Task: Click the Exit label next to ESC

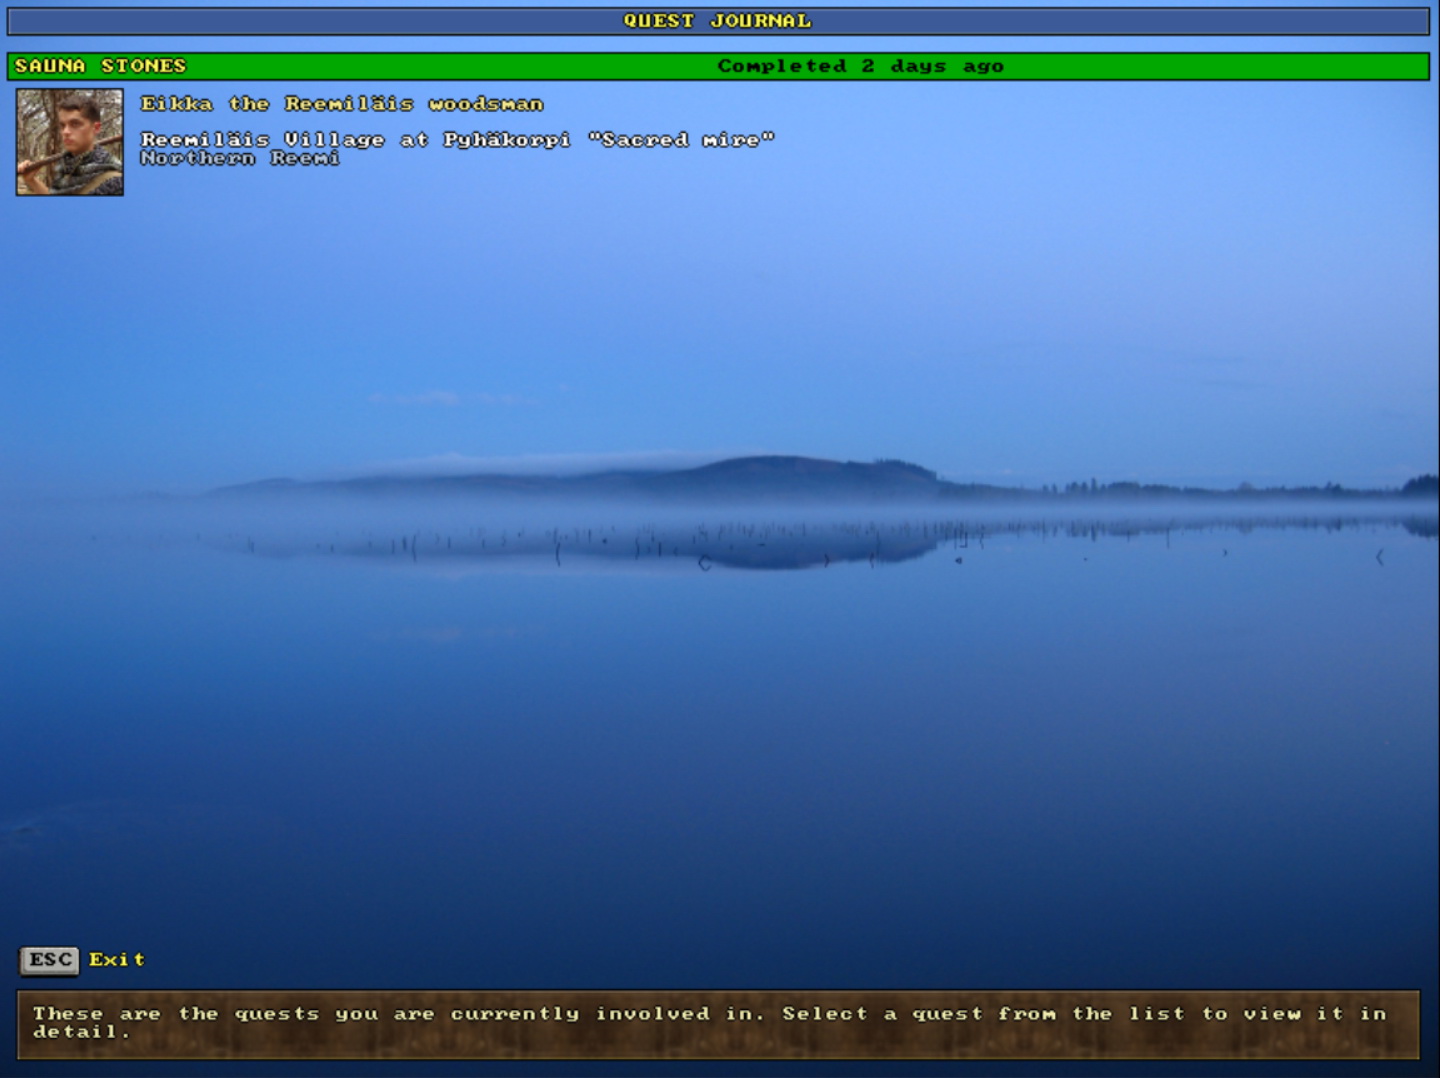Action: click(116, 959)
